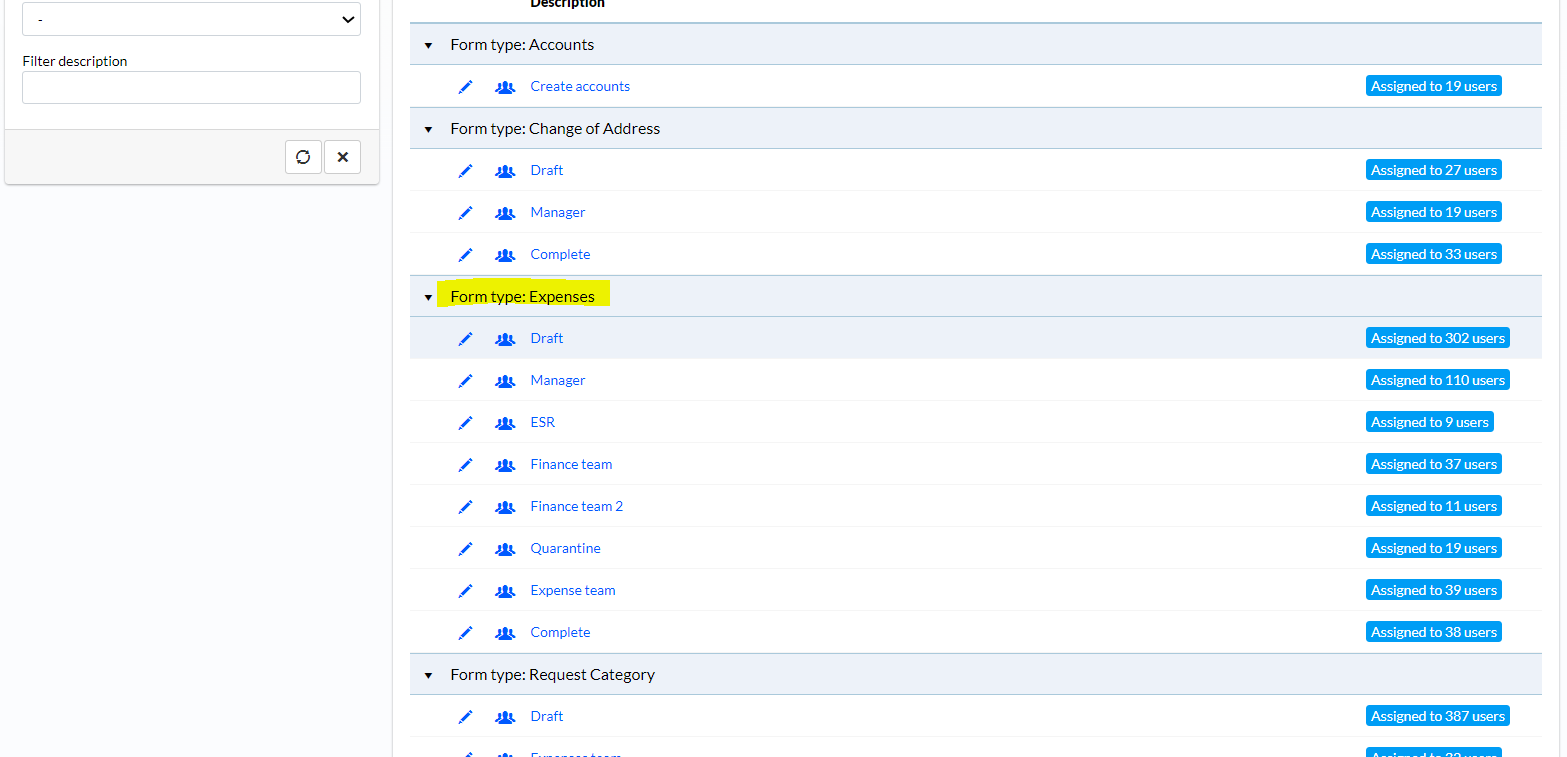Open the Complete link under Change of Address
Image resolution: width=1567 pixels, height=757 pixels.
coord(560,254)
